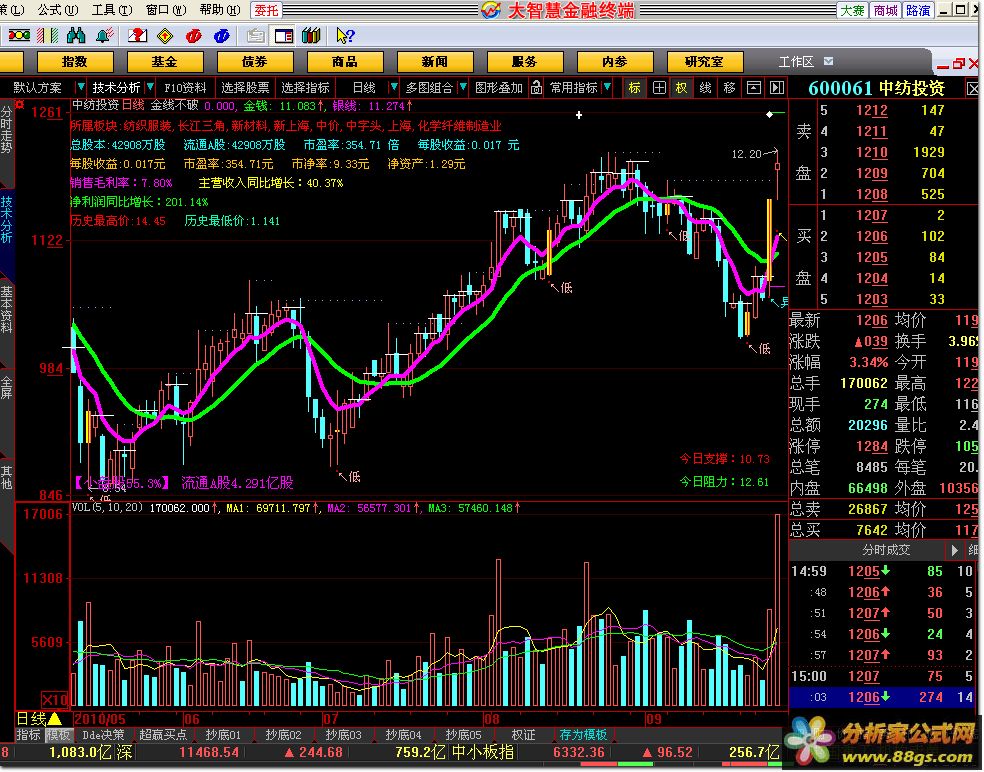Open the 基金 category

click(x=165, y=62)
